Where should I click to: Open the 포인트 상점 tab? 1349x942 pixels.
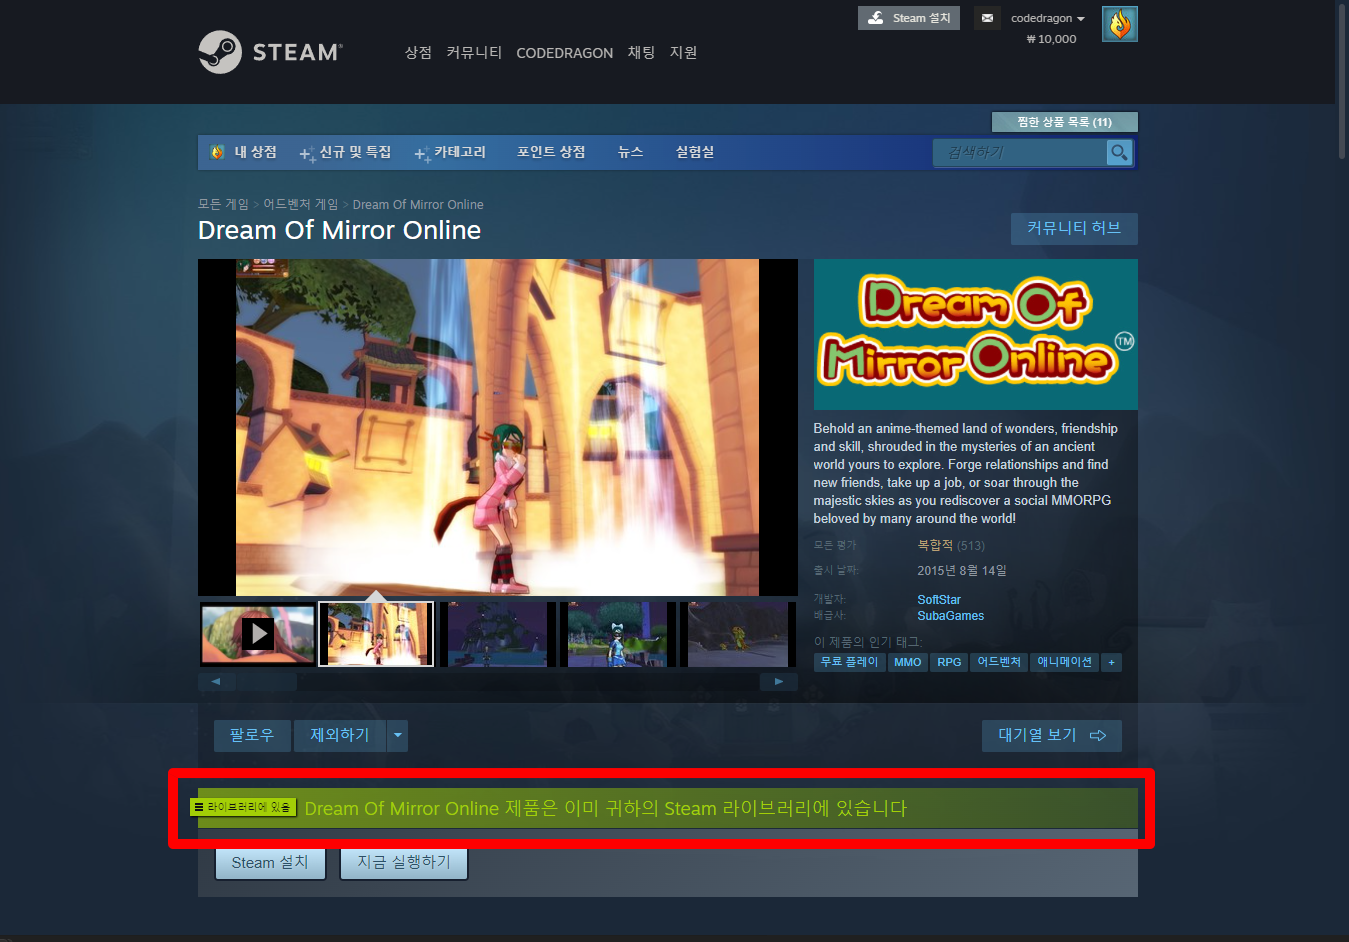click(x=551, y=152)
